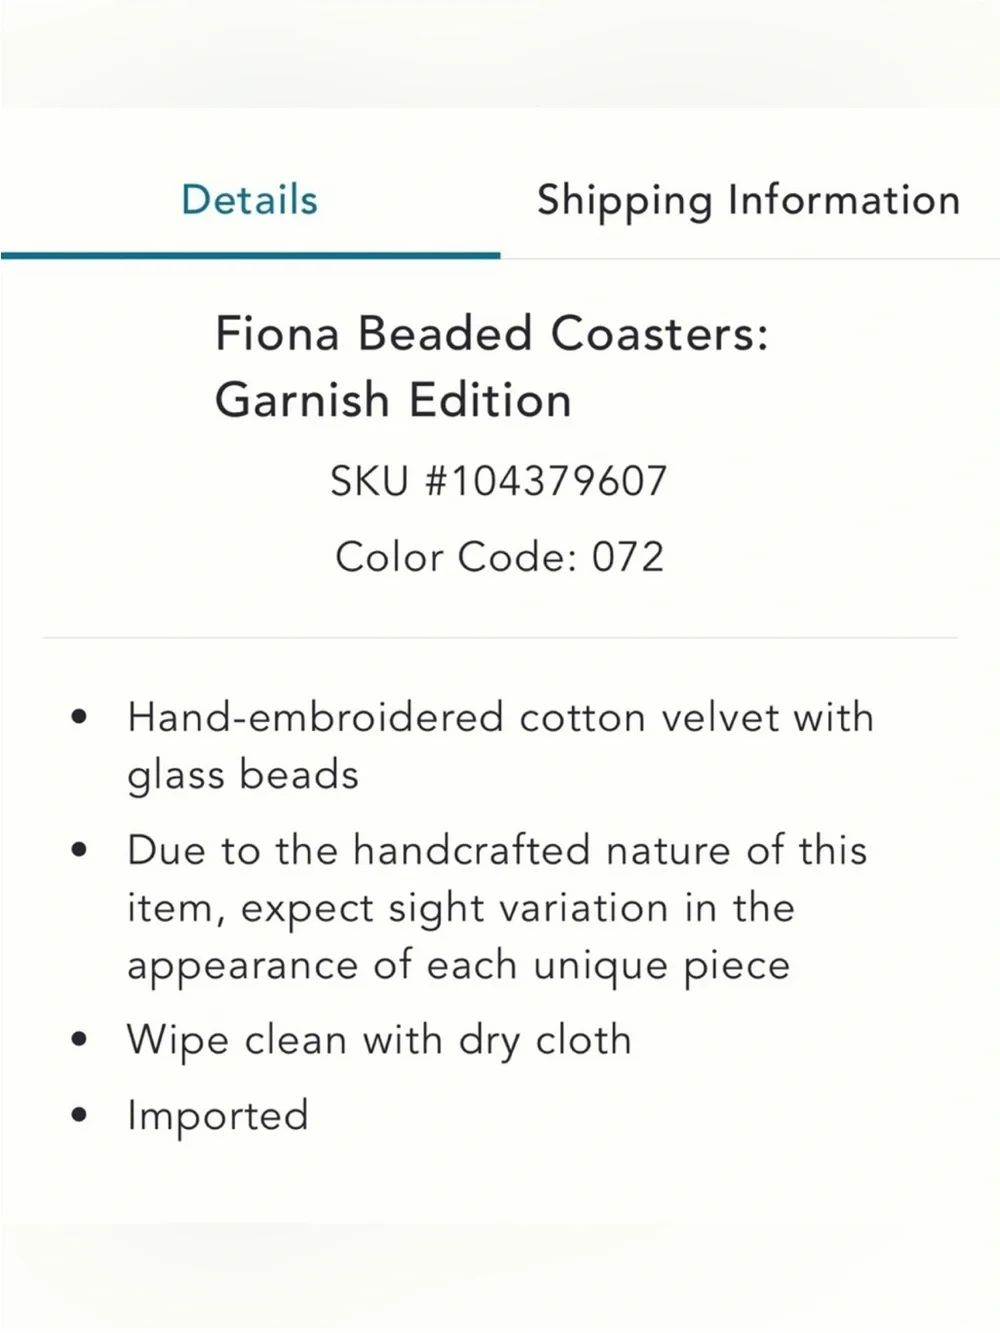The height and width of the screenshot is (1333, 1000).
Task: Click the bullet dot beside Due to
Action: click(x=80, y=850)
